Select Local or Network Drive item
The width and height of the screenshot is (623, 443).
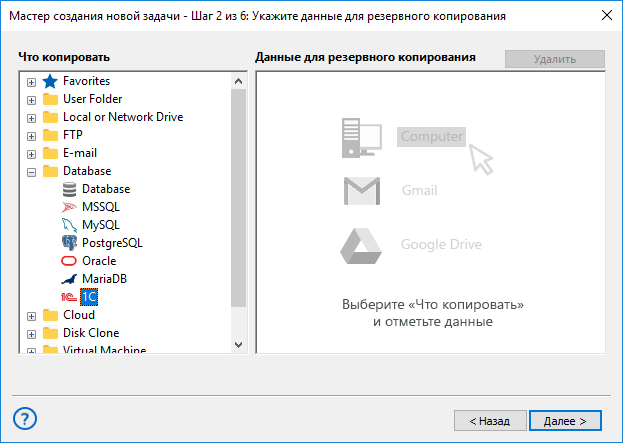pyautogui.click(x=123, y=117)
